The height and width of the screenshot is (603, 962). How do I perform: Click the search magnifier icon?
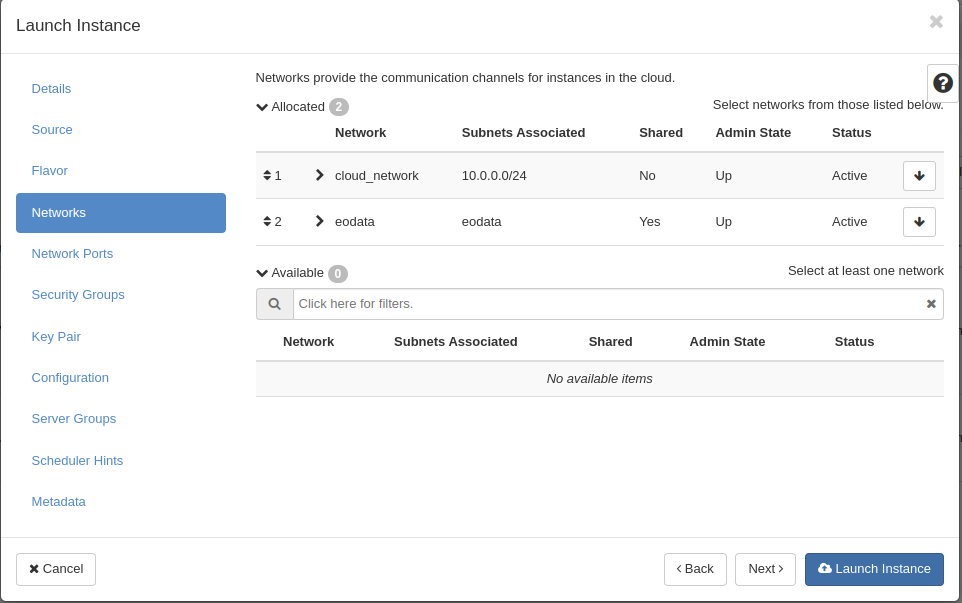275,304
